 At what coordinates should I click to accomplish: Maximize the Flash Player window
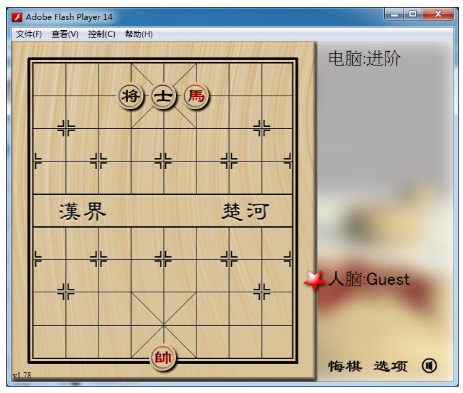tap(413, 14)
